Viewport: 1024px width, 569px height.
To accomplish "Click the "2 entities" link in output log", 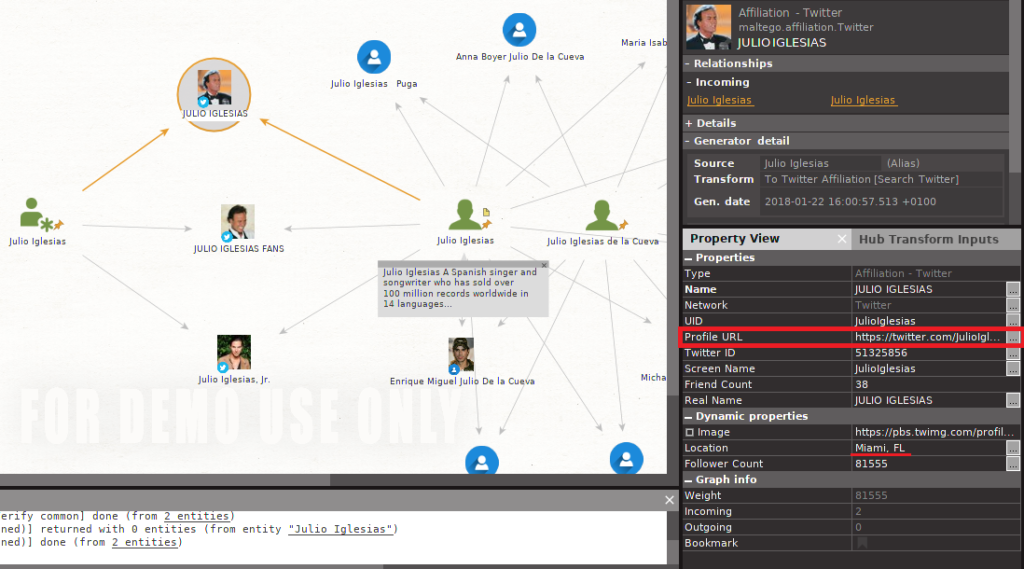I will 198,516.
